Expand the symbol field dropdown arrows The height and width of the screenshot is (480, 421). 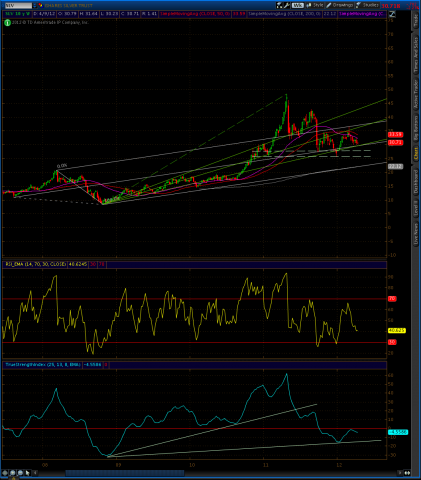click(35, 6)
